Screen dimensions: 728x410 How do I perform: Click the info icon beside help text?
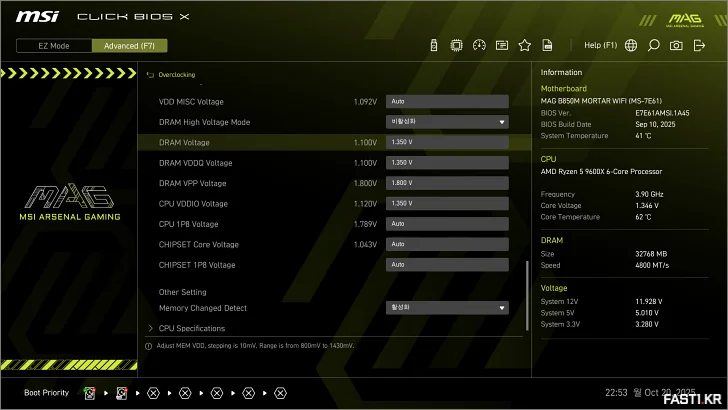point(149,346)
